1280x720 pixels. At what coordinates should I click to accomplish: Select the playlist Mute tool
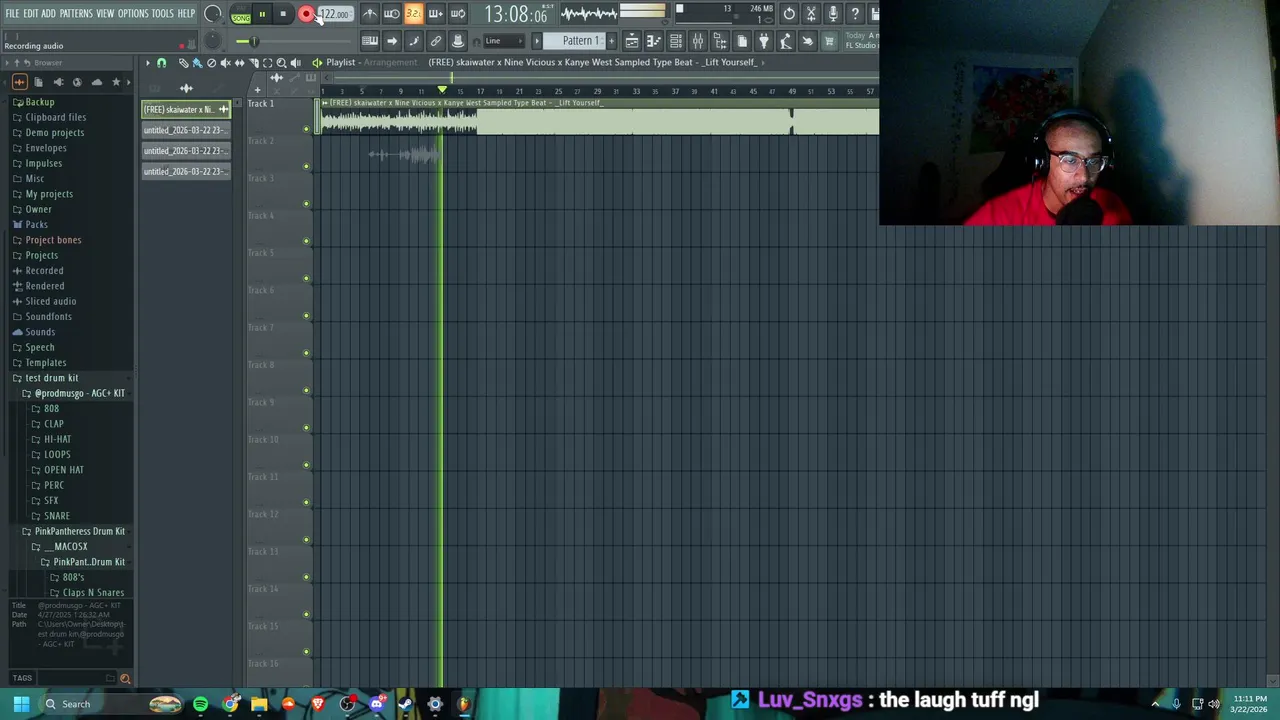point(225,63)
